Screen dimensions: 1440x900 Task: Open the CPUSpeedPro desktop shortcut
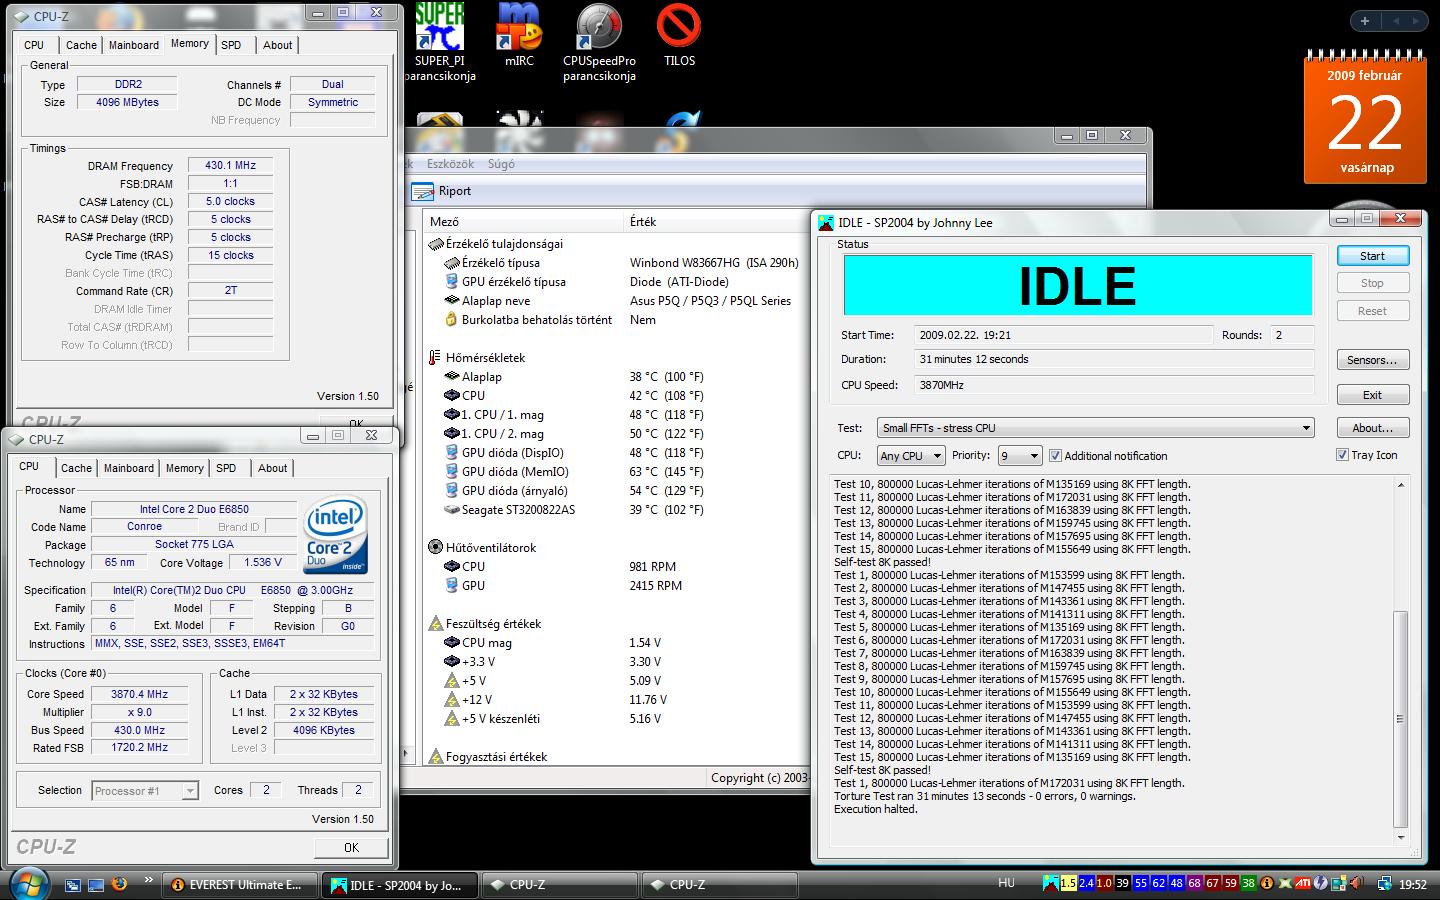coord(599,42)
